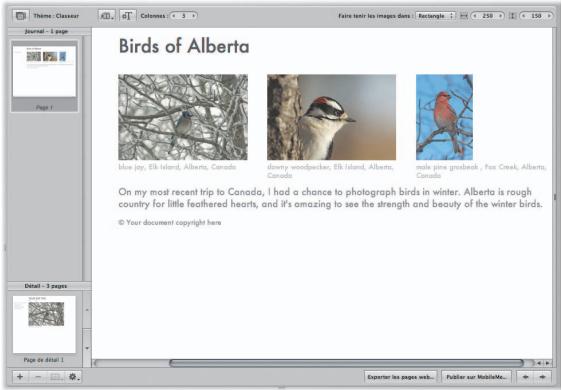Add a new page with plus button

(20, 377)
